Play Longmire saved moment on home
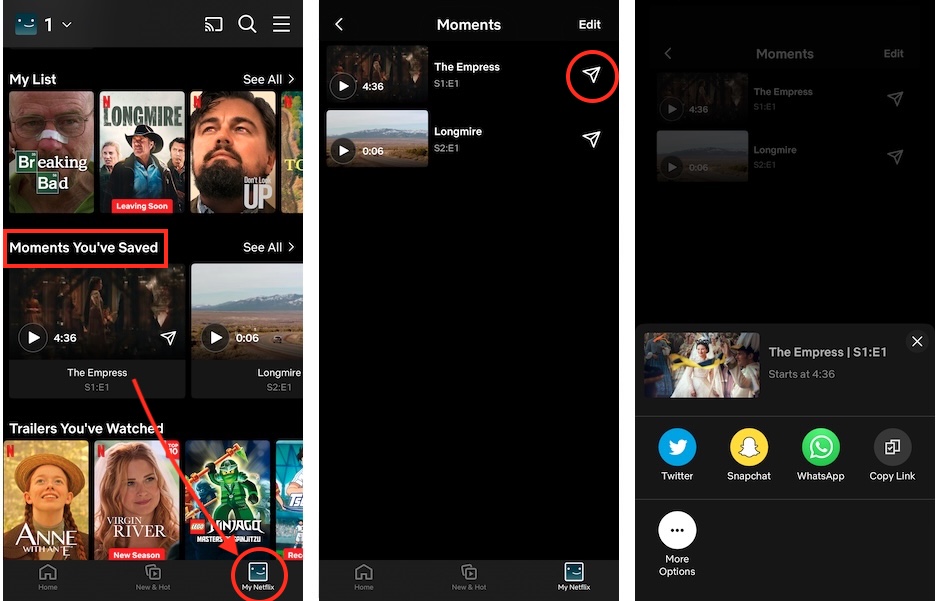Screen dimensions: 937x601 215,338
